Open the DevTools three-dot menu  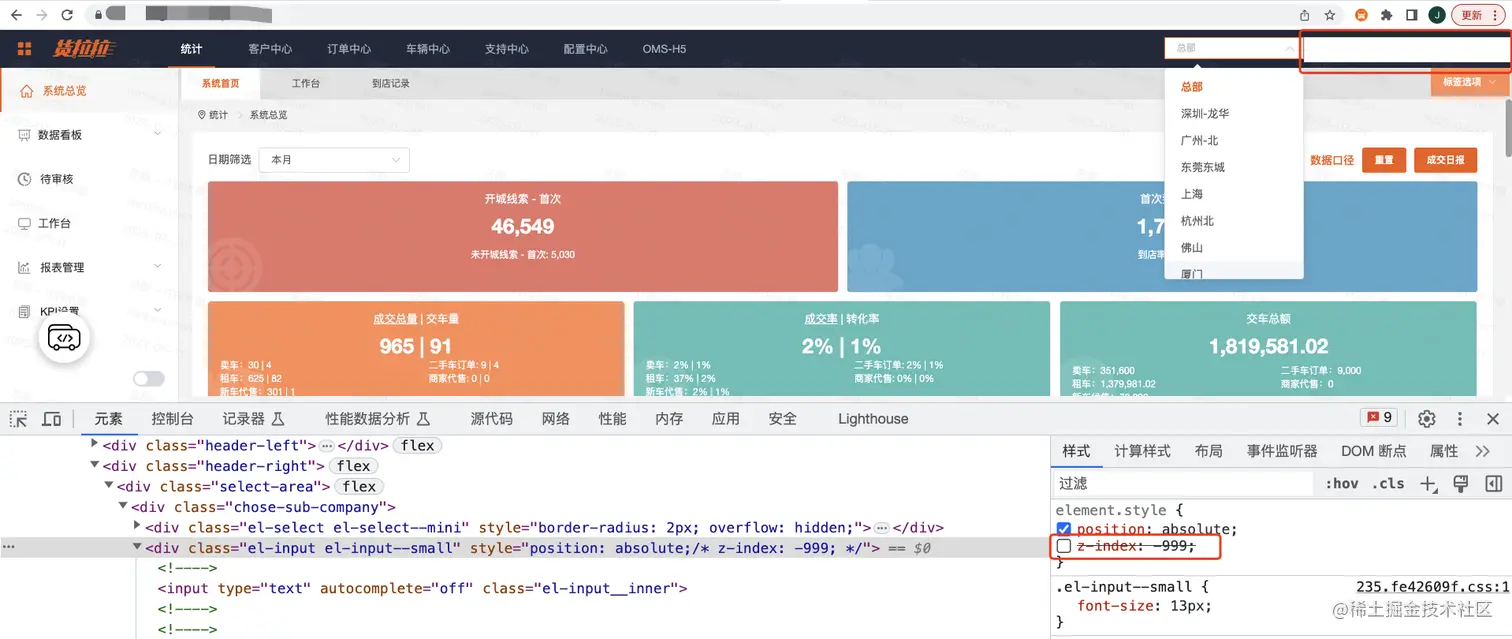[1460, 419]
